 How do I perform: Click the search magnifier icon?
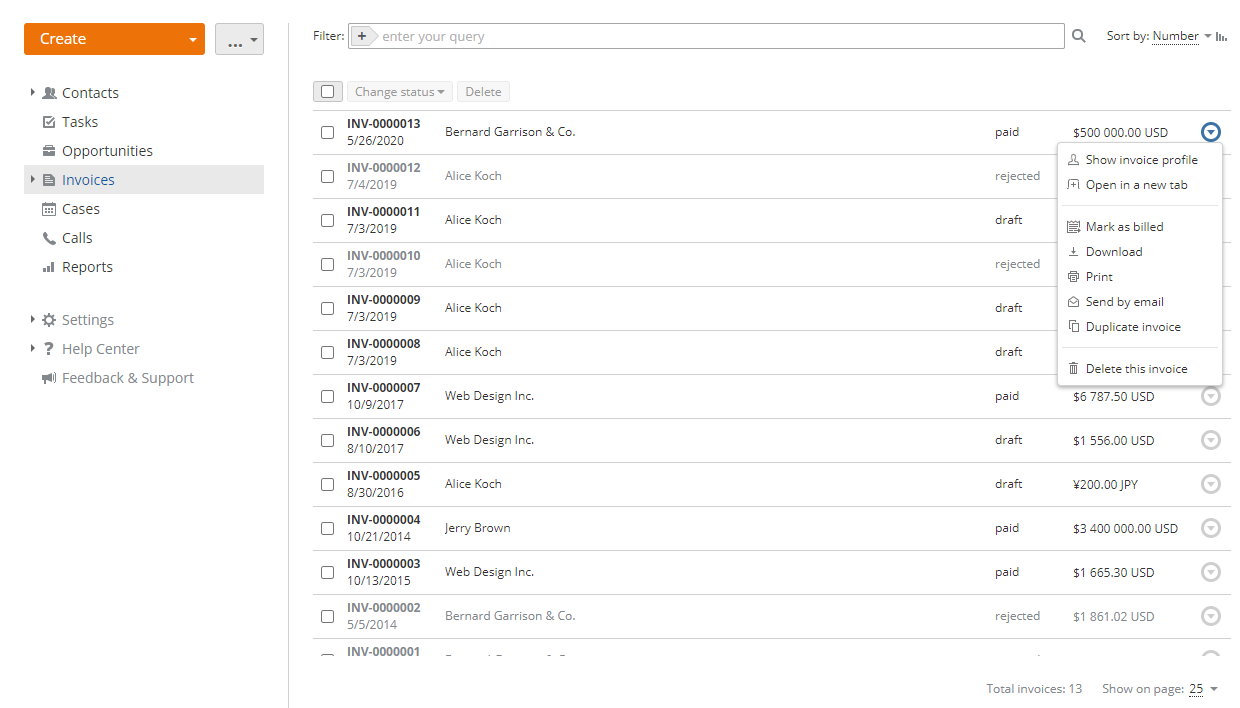click(x=1078, y=35)
